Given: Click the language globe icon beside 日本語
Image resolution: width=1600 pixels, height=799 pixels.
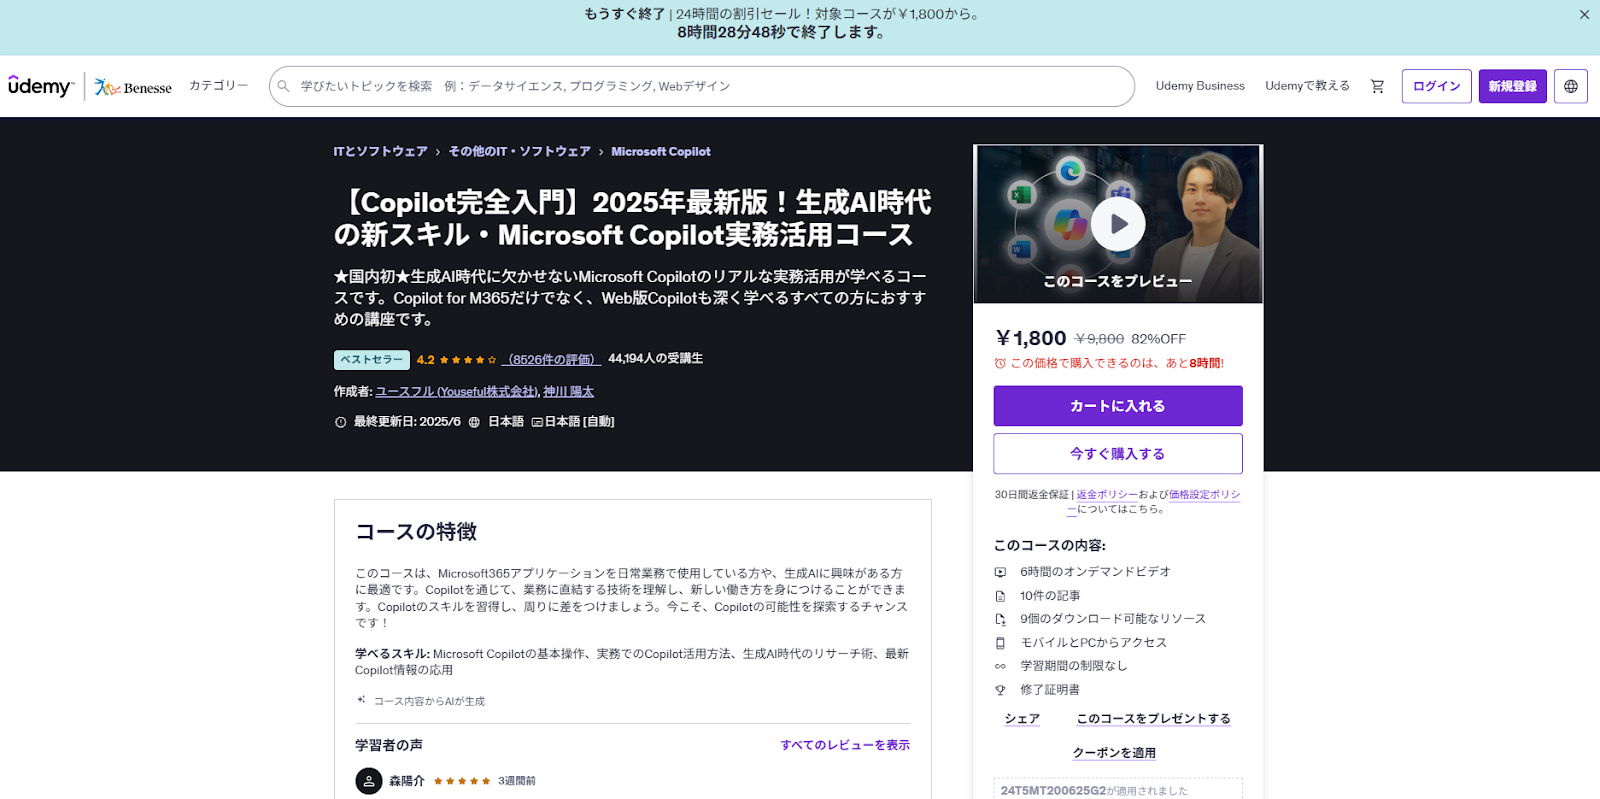Looking at the screenshot, I should (x=474, y=422).
